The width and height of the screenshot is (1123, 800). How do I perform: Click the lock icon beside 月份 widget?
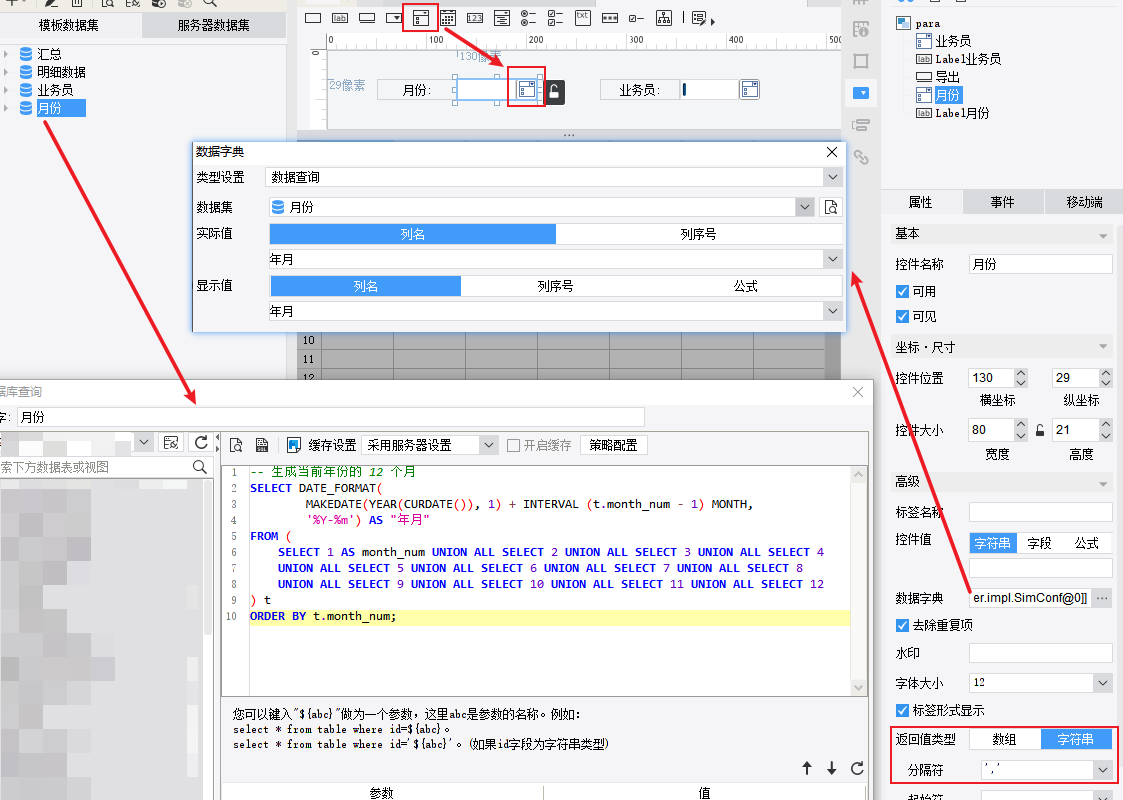point(554,91)
